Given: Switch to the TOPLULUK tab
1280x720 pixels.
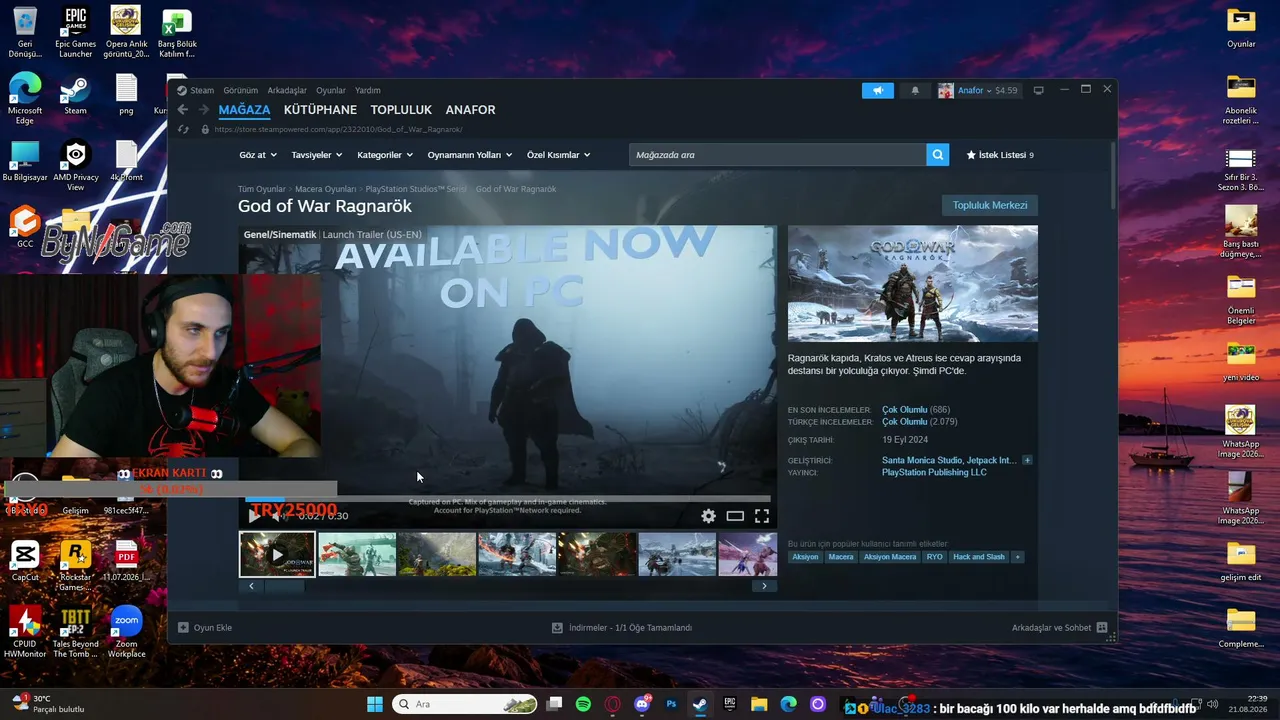Looking at the screenshot, I should tap(401, 110).
